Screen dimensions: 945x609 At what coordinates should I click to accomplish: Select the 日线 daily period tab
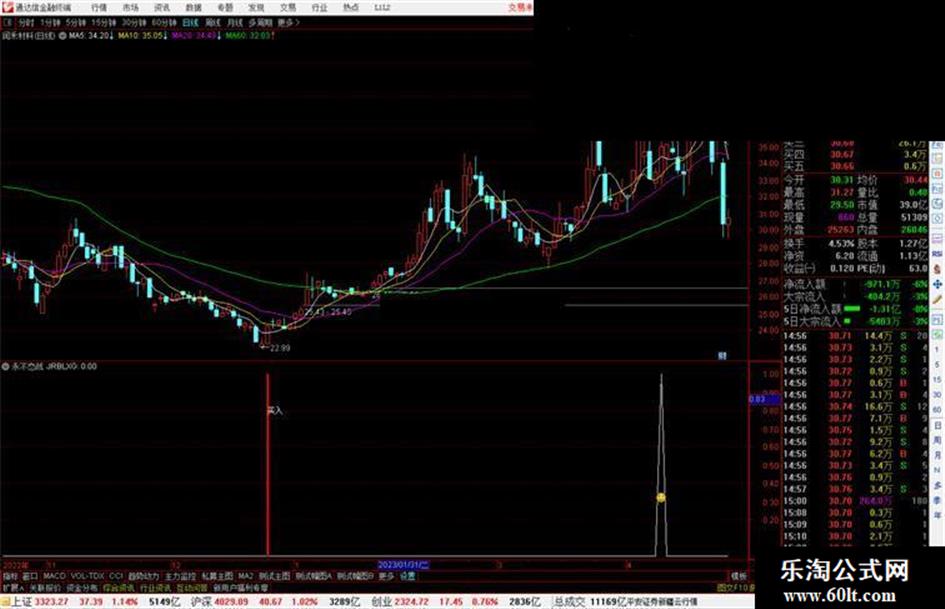(x=190, y=22)
